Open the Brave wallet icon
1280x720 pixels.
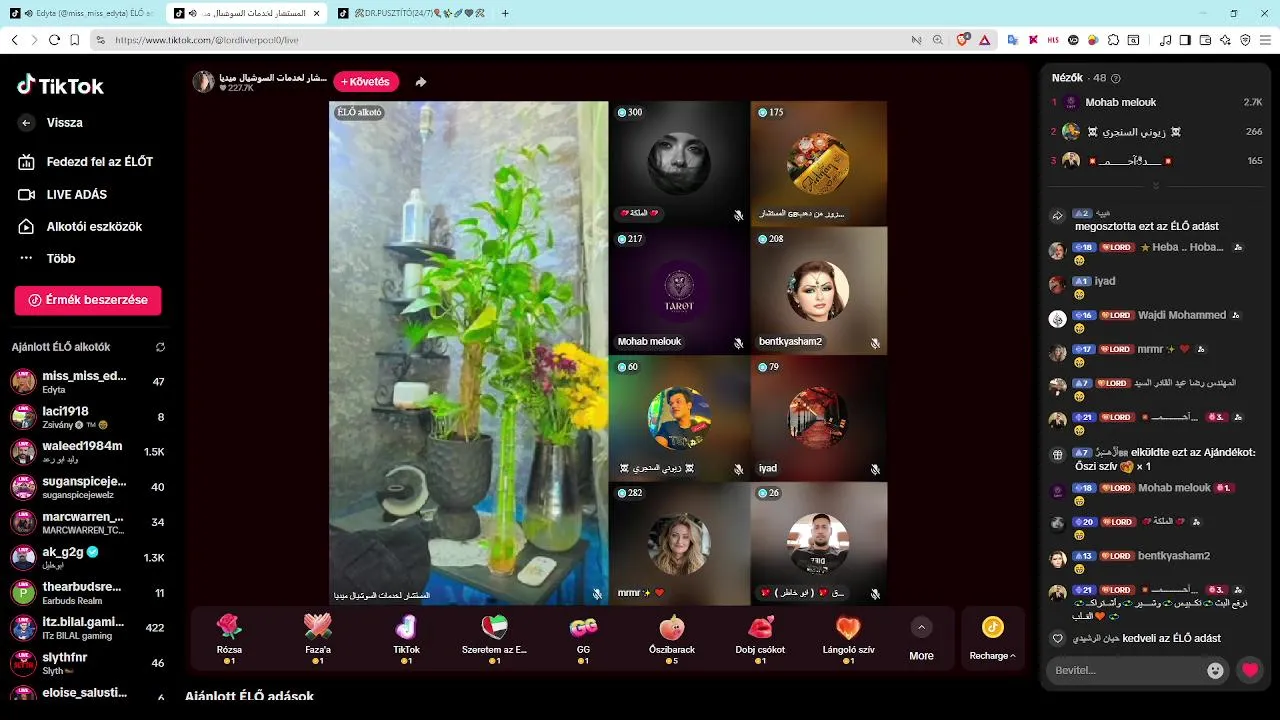coord(1205,40)
